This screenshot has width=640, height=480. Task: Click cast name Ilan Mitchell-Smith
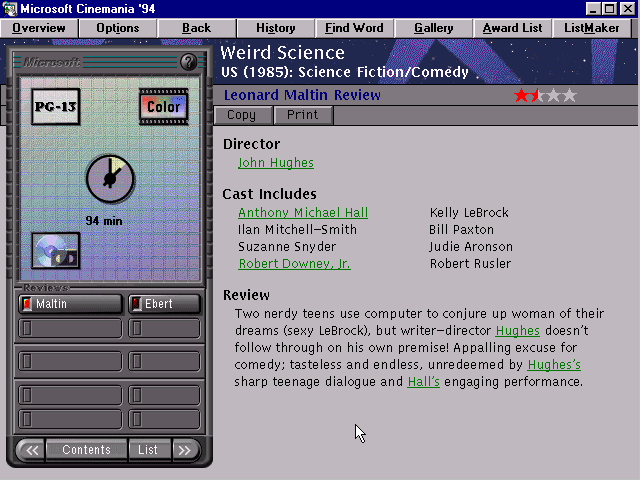[x=297, y=230]
